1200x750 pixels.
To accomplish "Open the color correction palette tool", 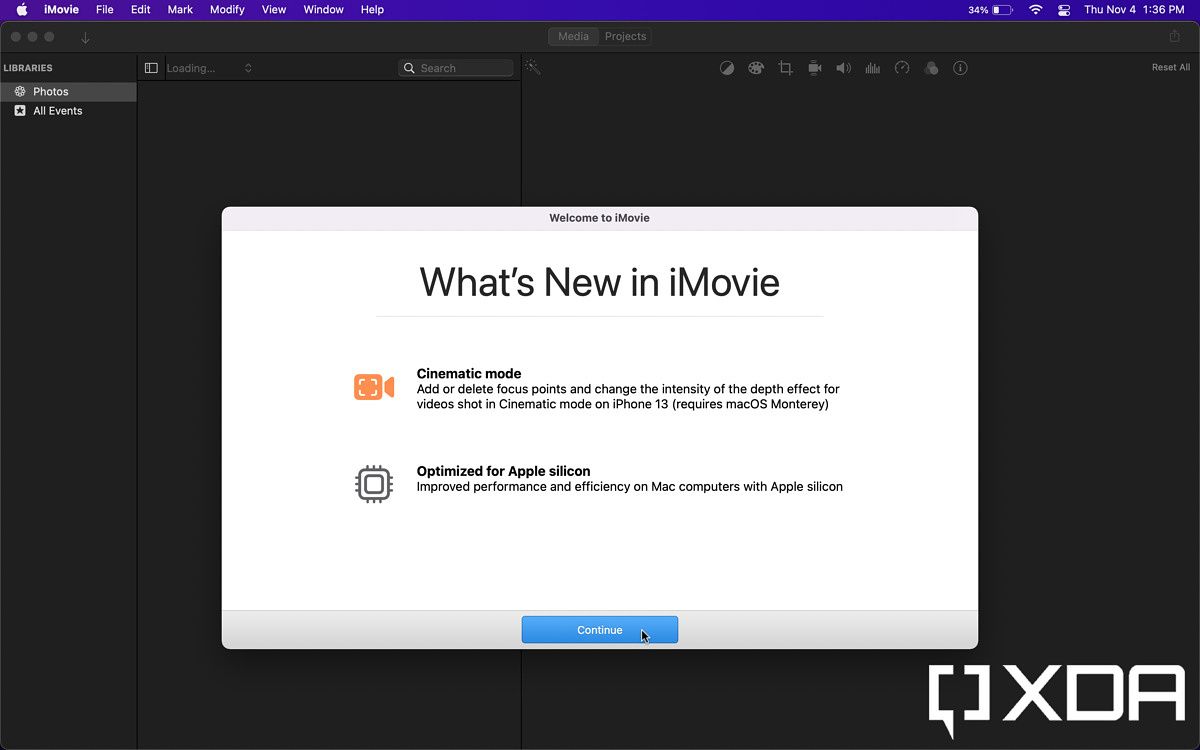I will [756, 68].
